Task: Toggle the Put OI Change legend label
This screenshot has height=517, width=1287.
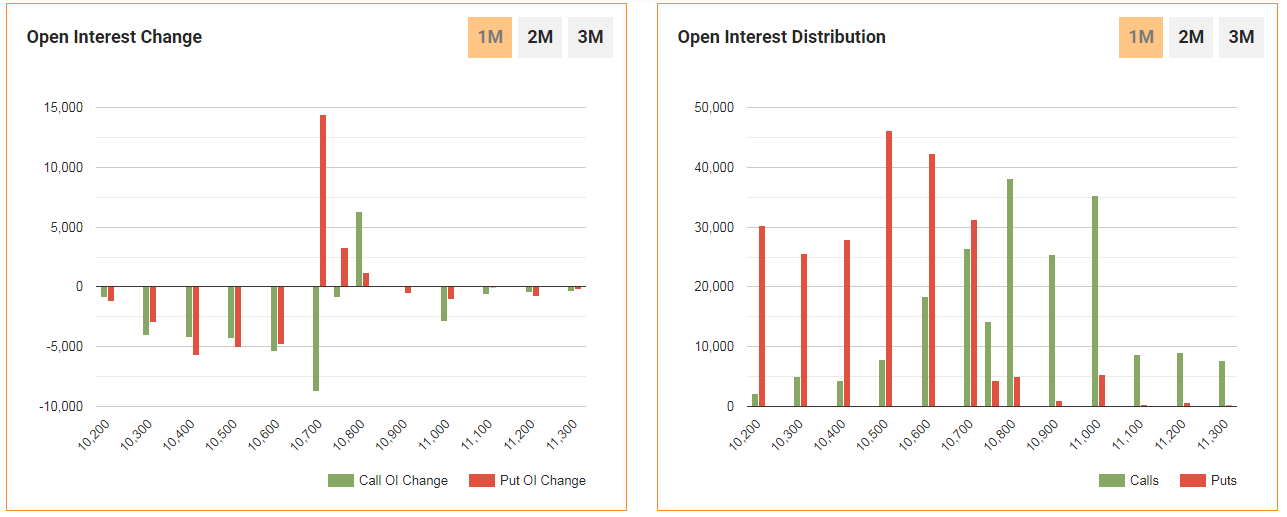Action: pos(543,481)
